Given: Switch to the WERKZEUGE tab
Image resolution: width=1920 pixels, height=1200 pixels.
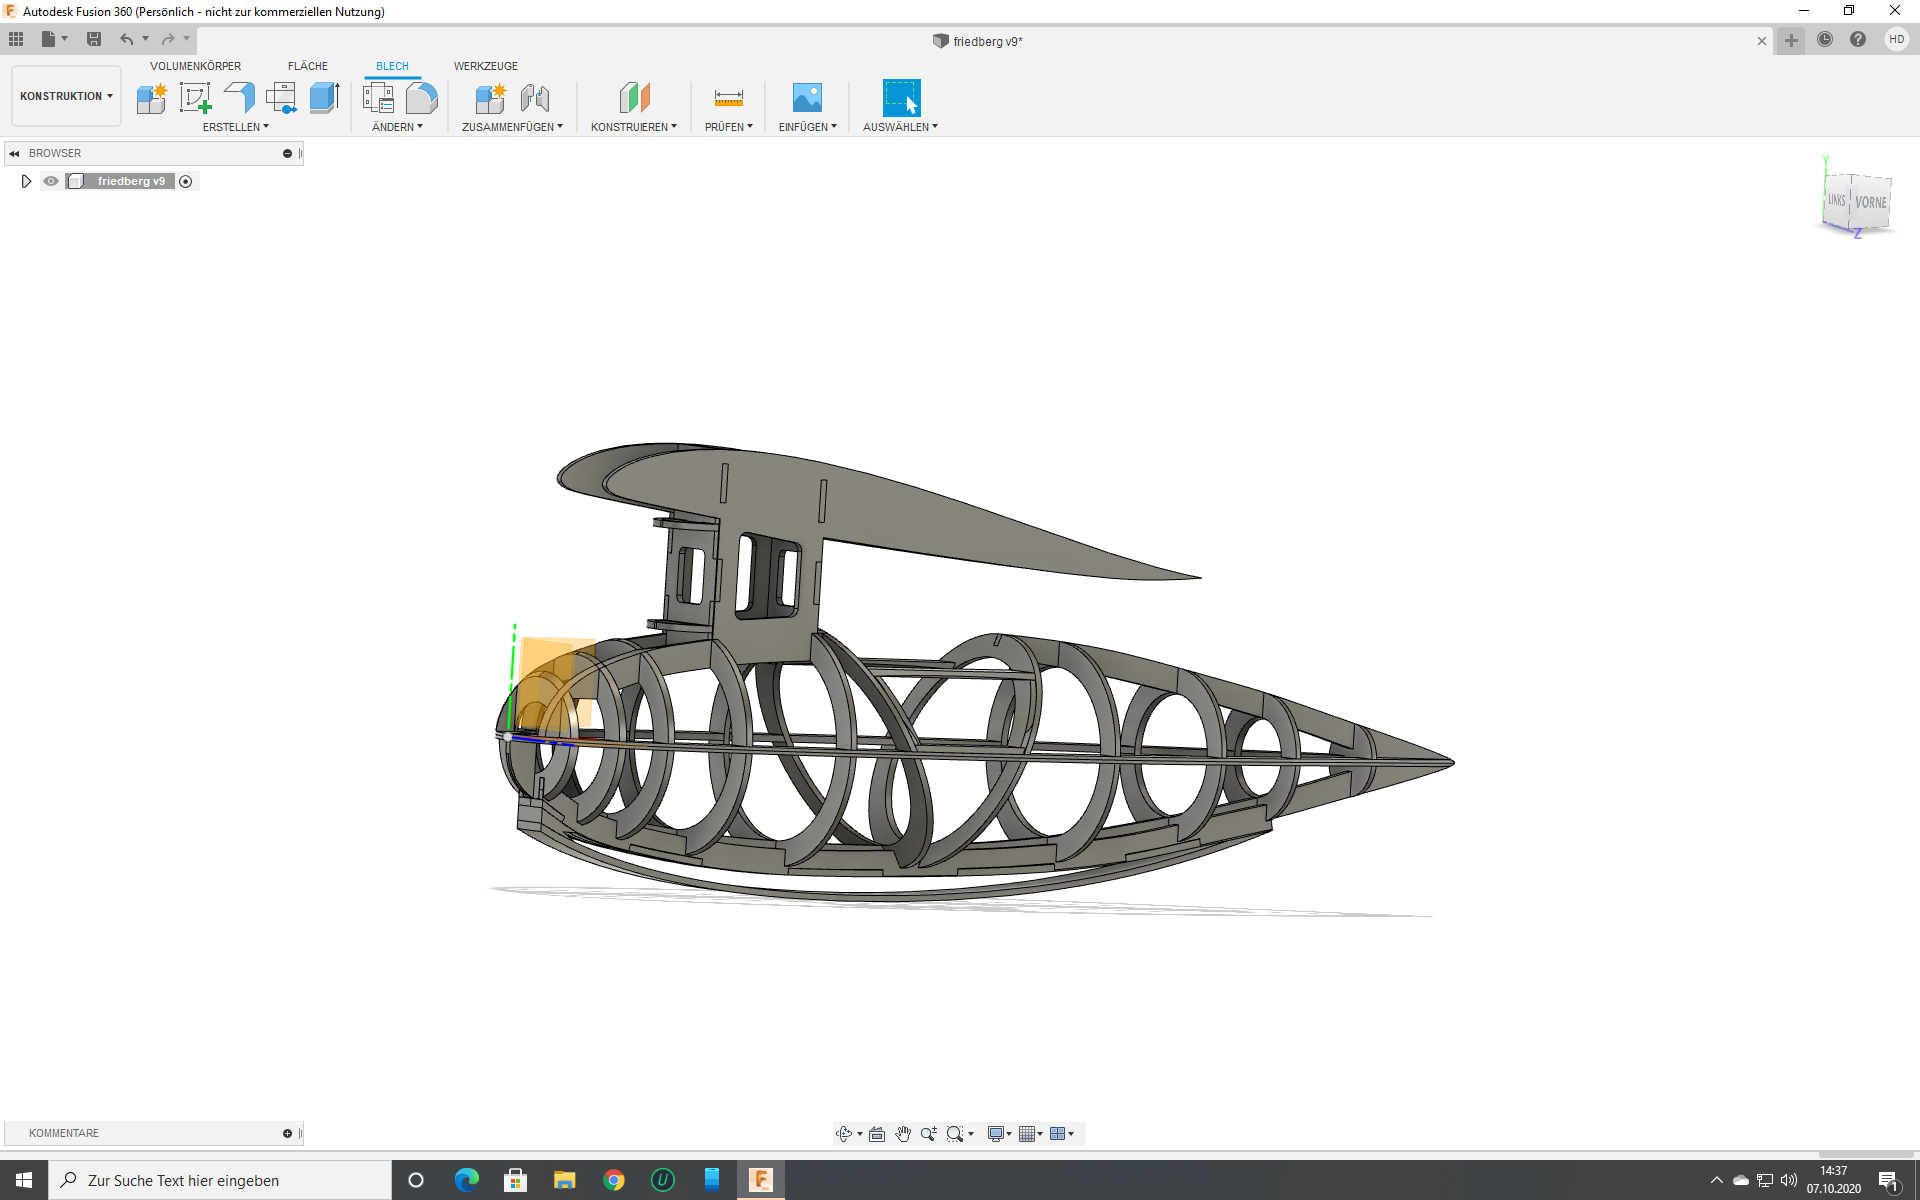Looking at the screenshot, I should (485, 66).
